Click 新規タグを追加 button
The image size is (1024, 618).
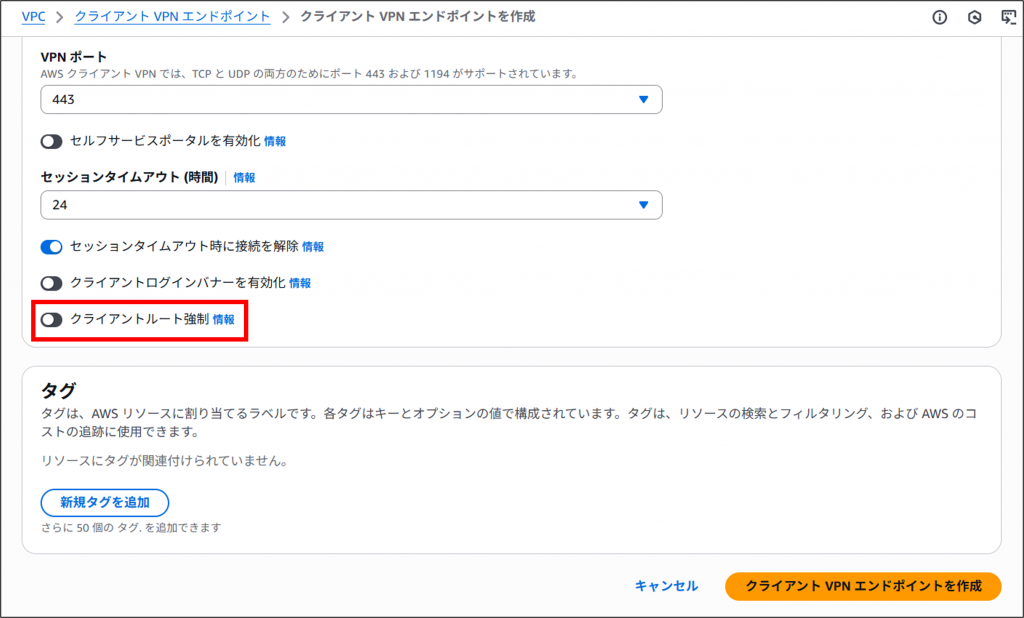[x=105, y=502]
